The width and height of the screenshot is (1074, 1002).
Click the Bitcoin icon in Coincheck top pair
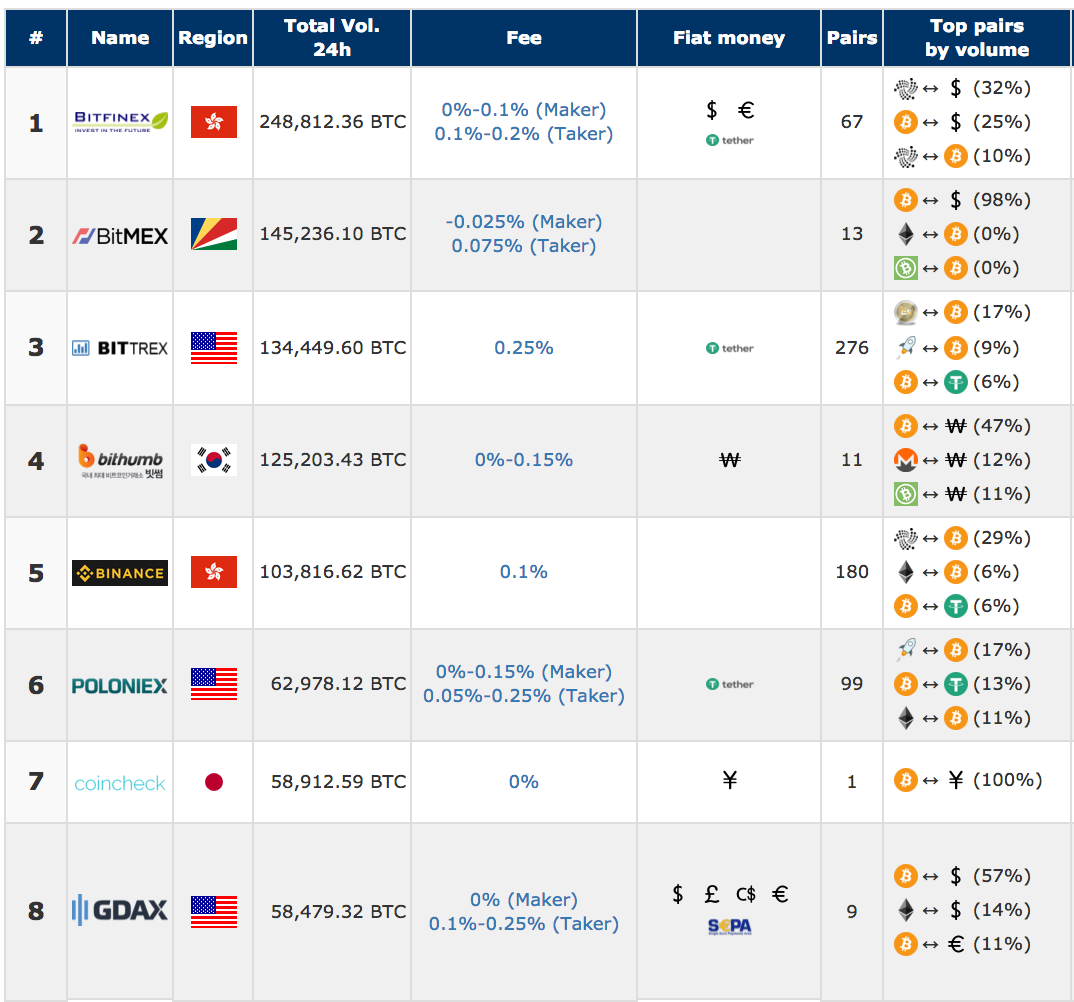pyautogui.click(x=906, y=779)
